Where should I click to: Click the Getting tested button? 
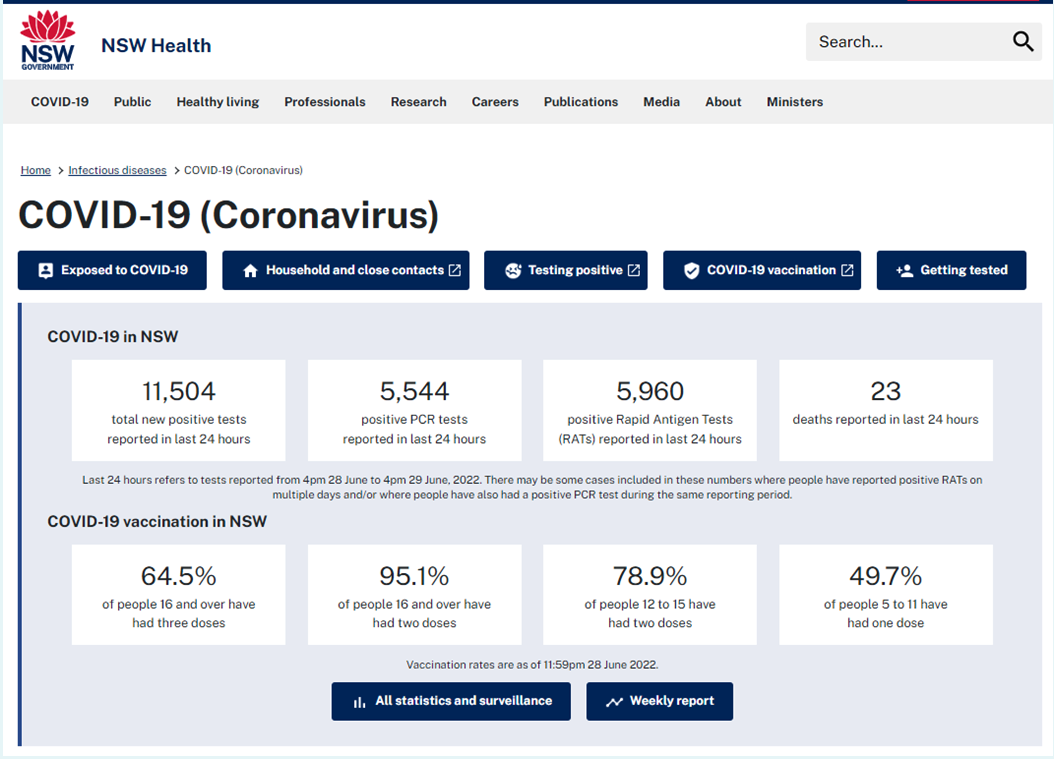click(x=951, y=270)
